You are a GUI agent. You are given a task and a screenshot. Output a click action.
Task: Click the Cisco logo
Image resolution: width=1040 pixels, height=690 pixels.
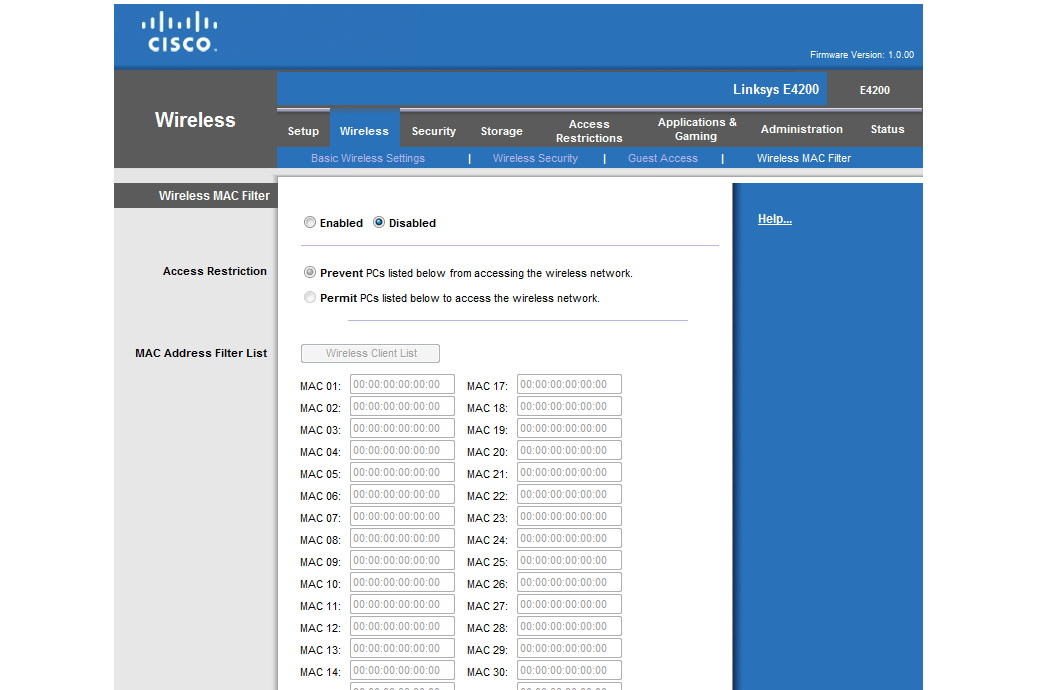coord(180,33)
